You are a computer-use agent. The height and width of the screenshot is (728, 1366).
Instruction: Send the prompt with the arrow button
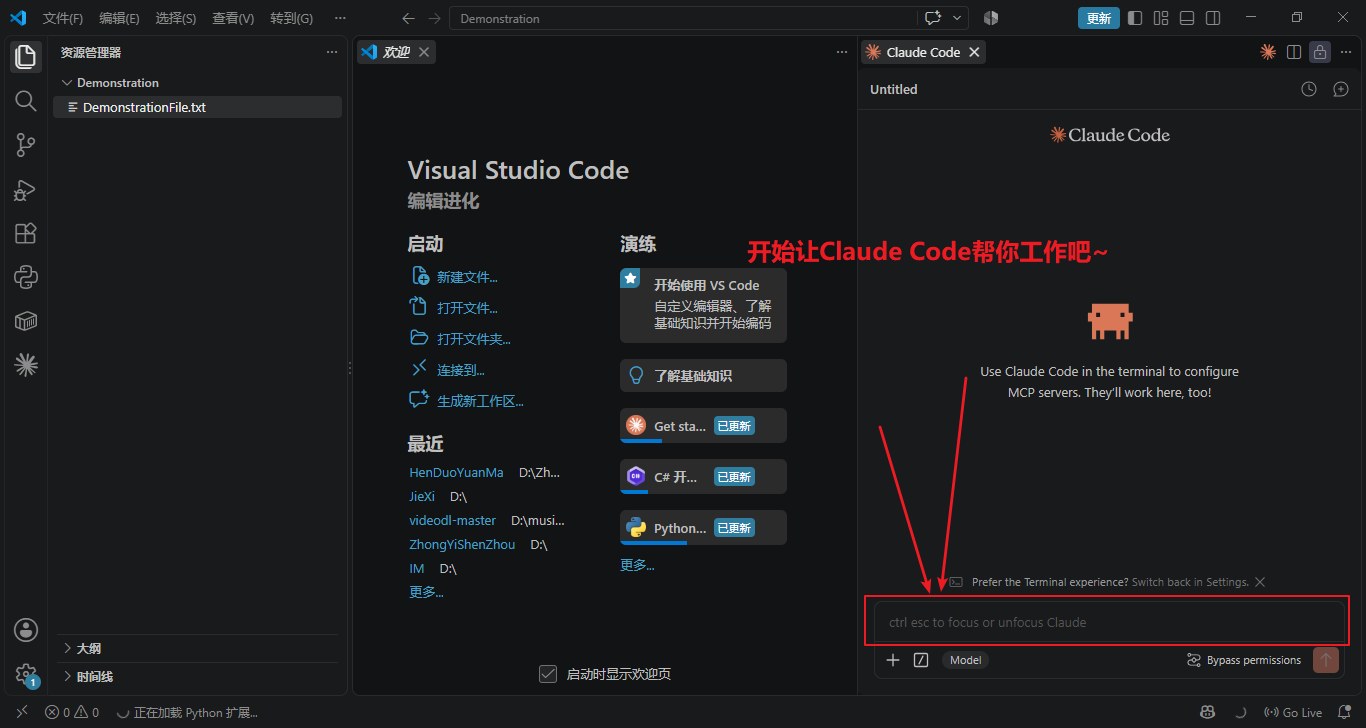pos(1326,660)
